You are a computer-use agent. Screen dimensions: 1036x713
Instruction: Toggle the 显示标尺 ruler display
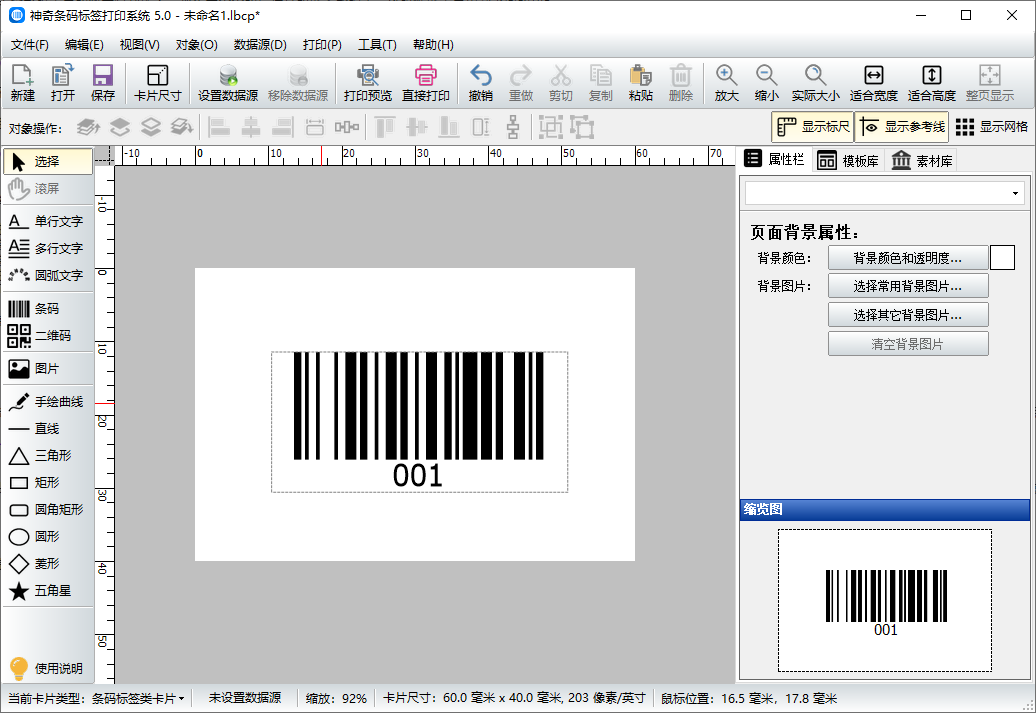[x=813, y=127]
